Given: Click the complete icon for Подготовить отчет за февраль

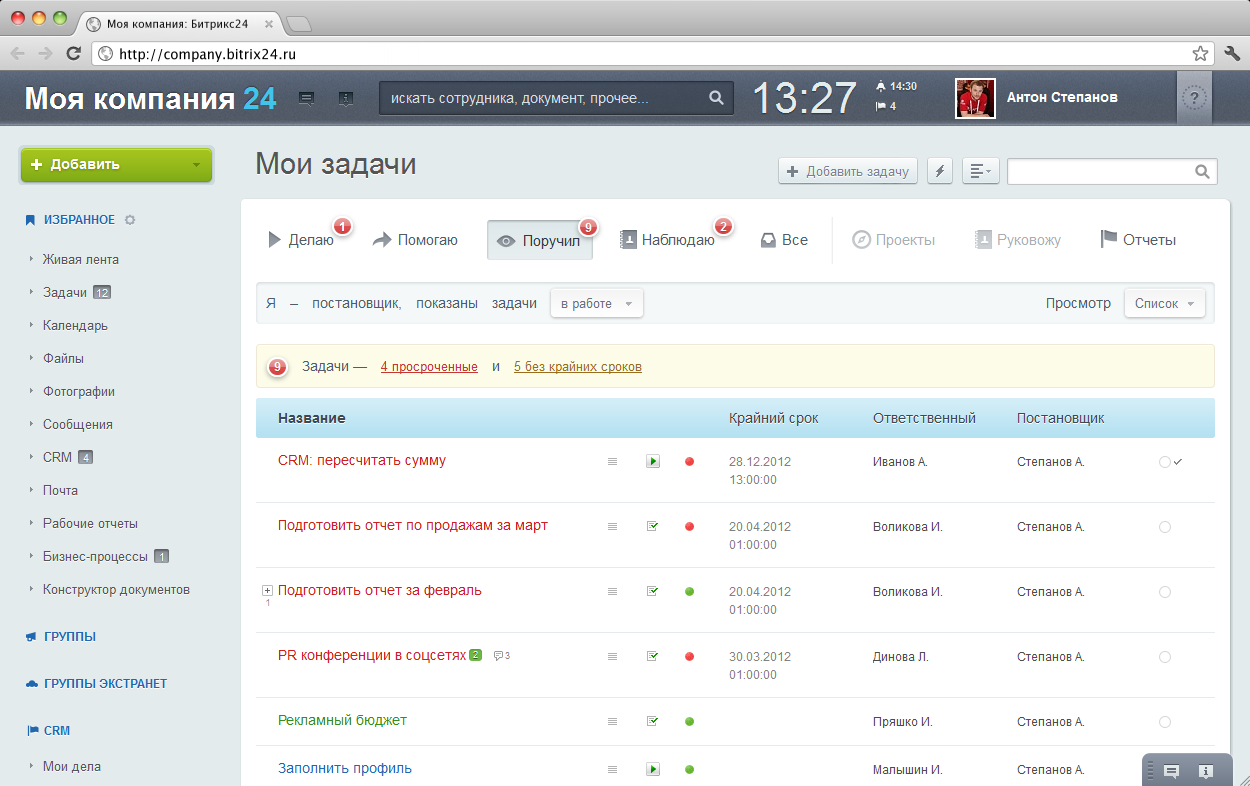Looking at the screenshot, I should (x=653, y=591).
